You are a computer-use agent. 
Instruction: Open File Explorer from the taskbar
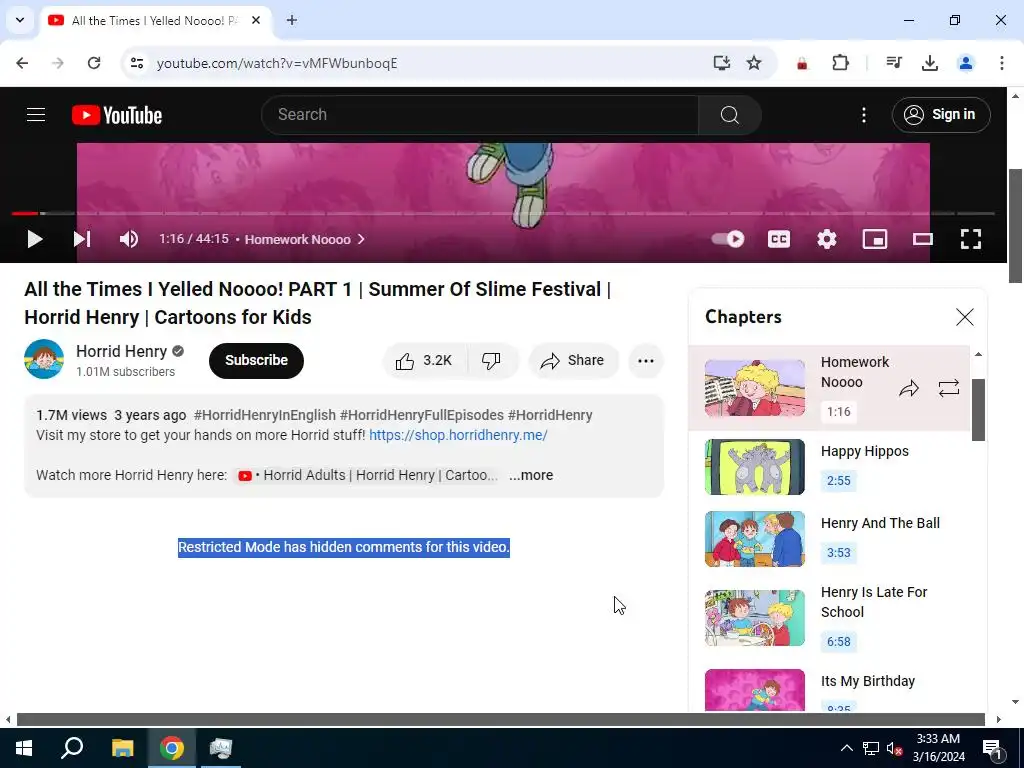[122, 748]
